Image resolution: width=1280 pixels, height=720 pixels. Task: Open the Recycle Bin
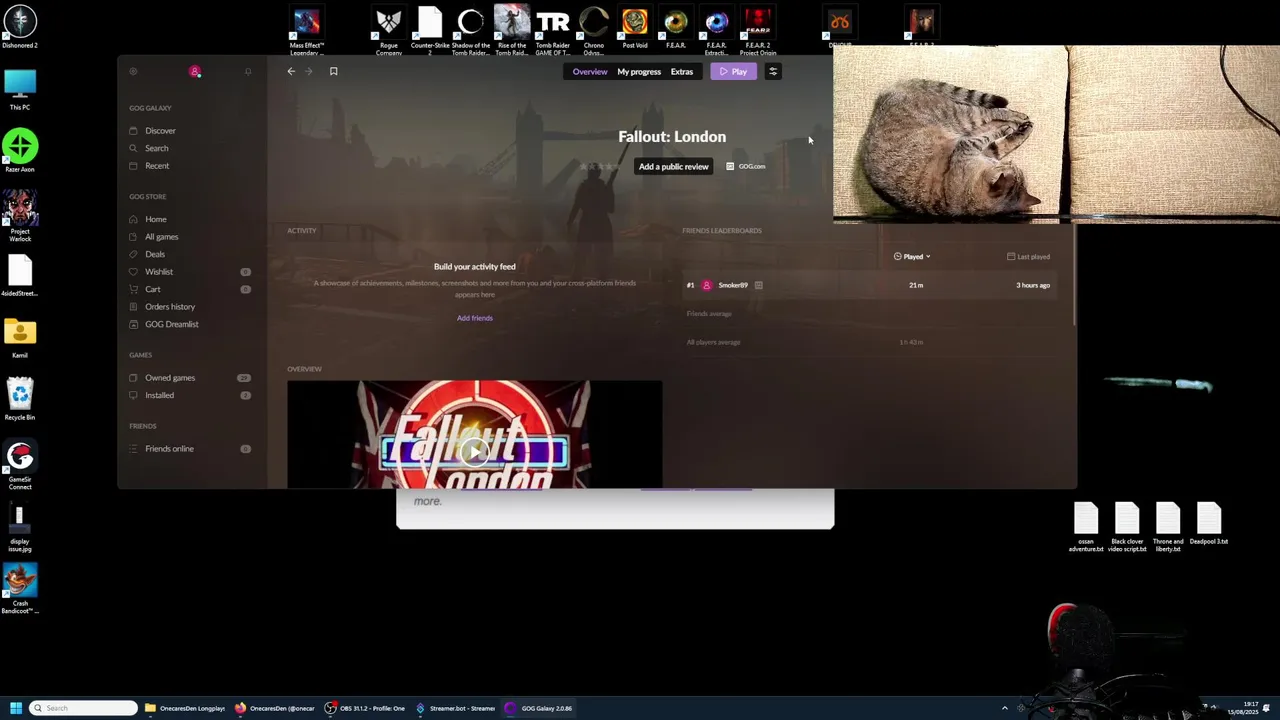click(x=20, y=399)
